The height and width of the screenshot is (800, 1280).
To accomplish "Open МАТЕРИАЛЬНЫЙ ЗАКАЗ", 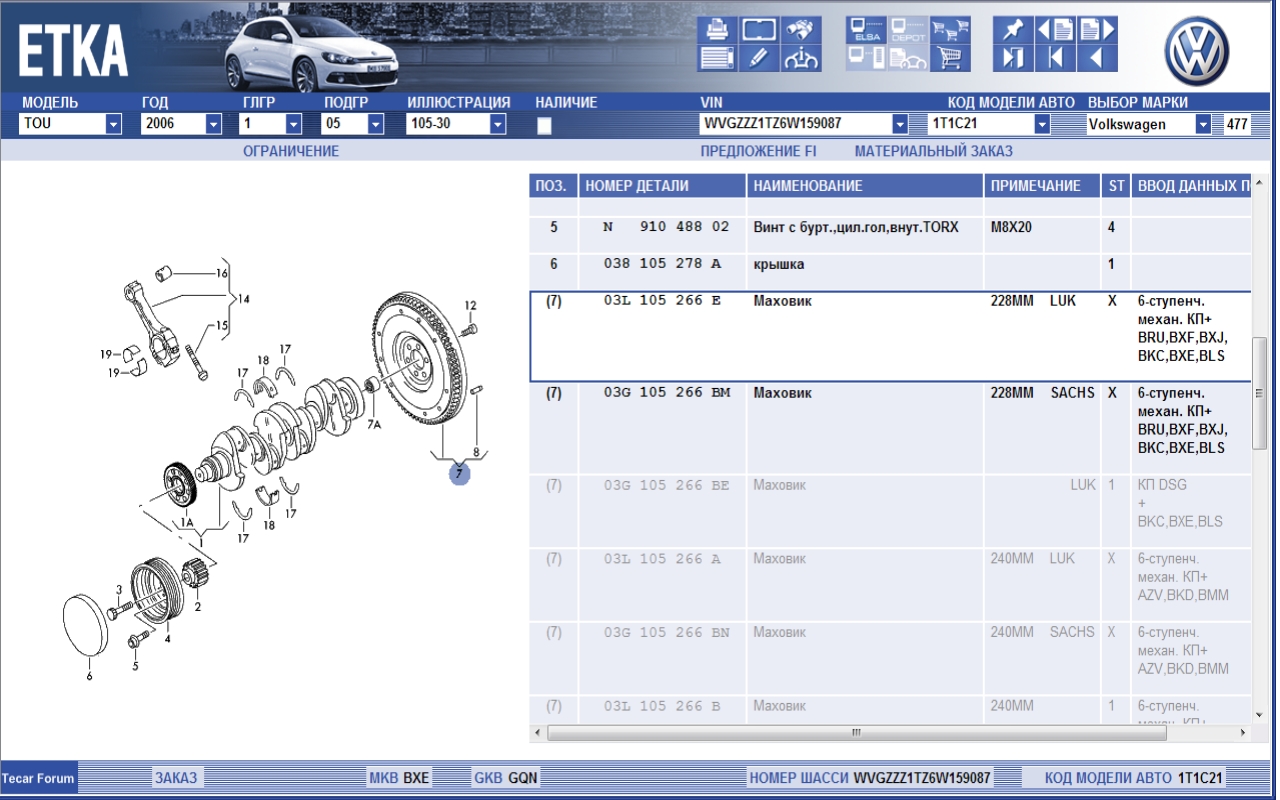I will [933, 151].
